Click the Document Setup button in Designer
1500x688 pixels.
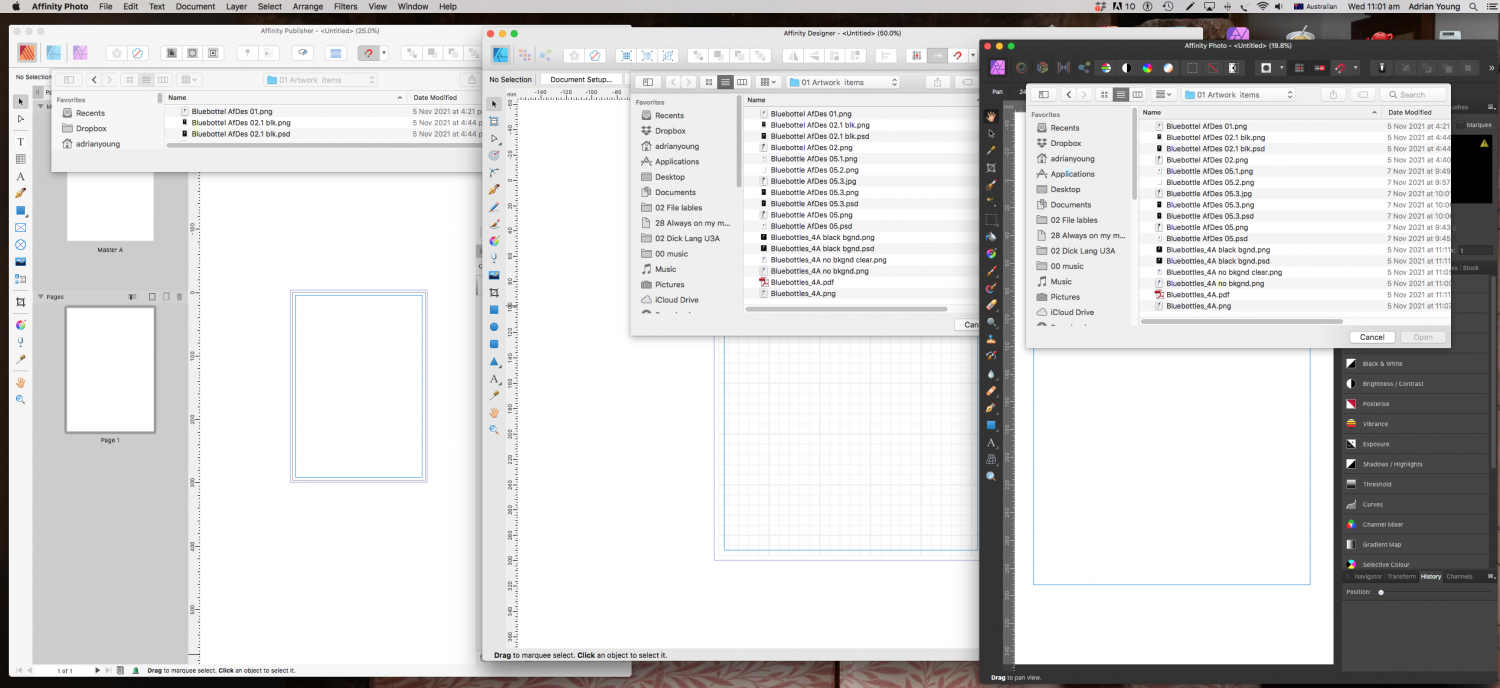click(583, 79)
